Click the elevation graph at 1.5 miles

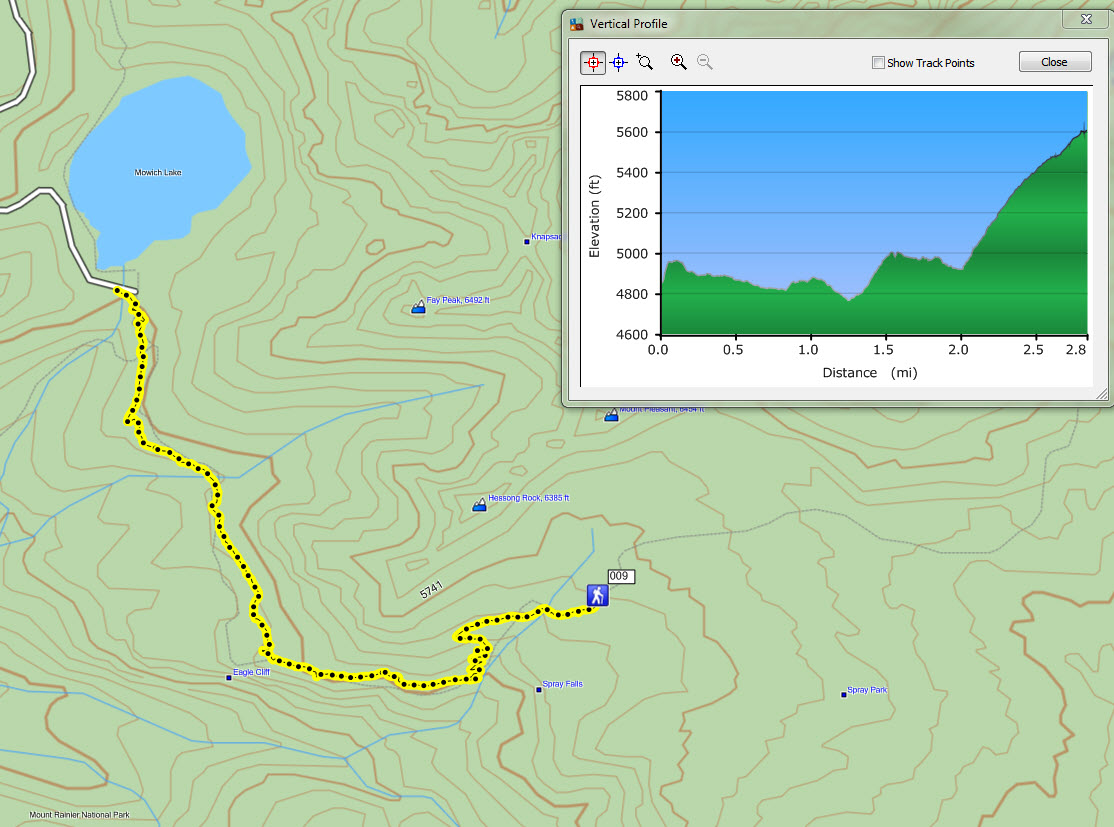(883, 300)
